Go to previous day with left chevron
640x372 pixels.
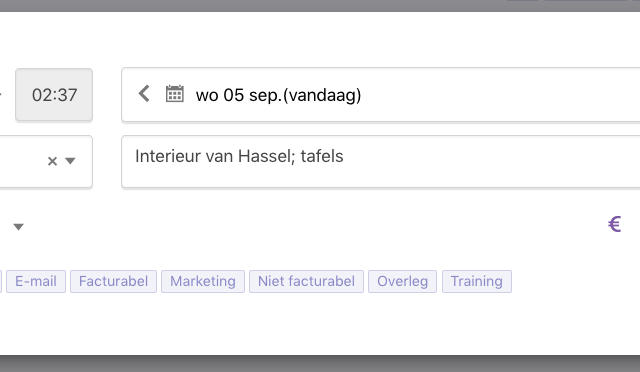[144, 94]
